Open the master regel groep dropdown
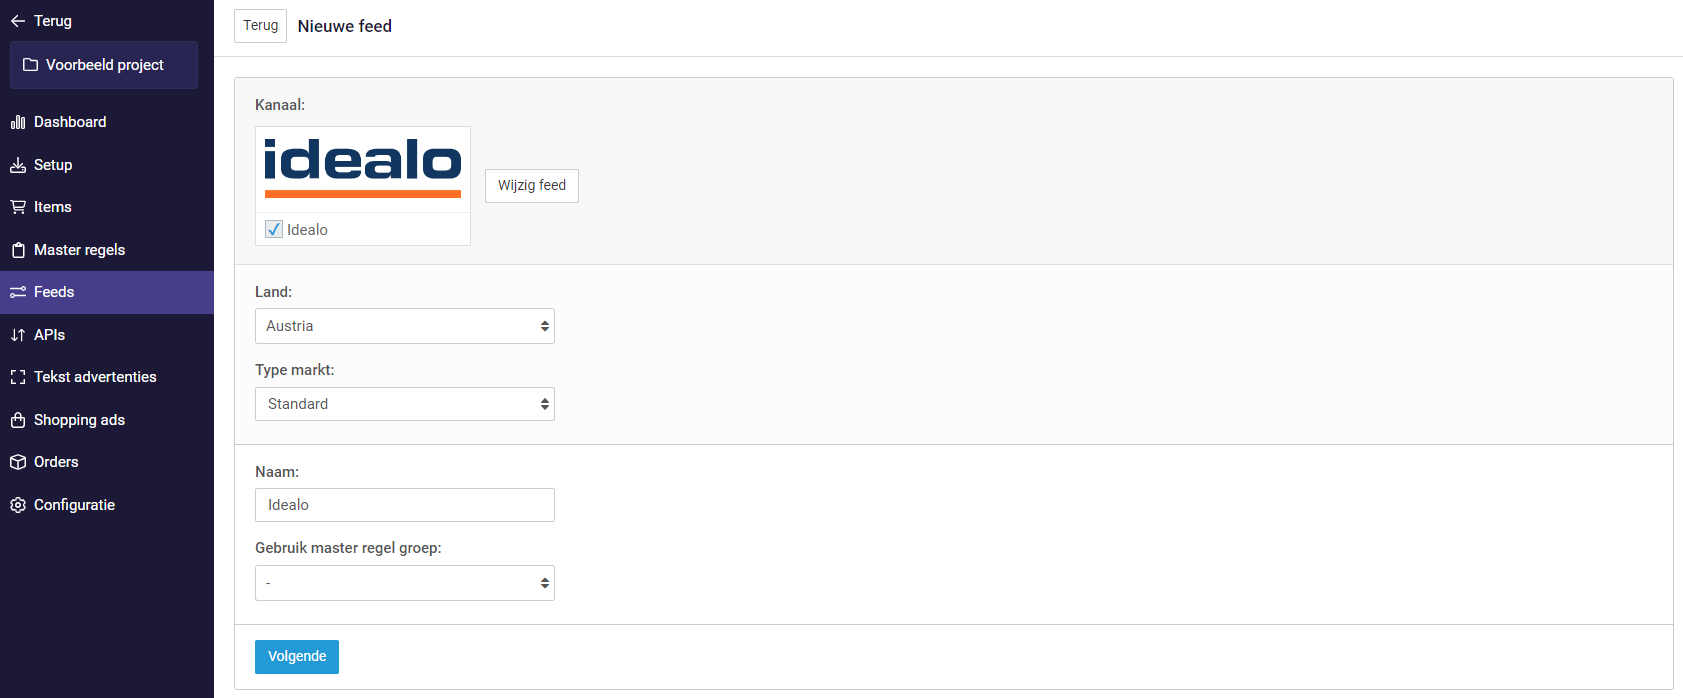This screenshot has width=1683, height=698. point(404,583)
